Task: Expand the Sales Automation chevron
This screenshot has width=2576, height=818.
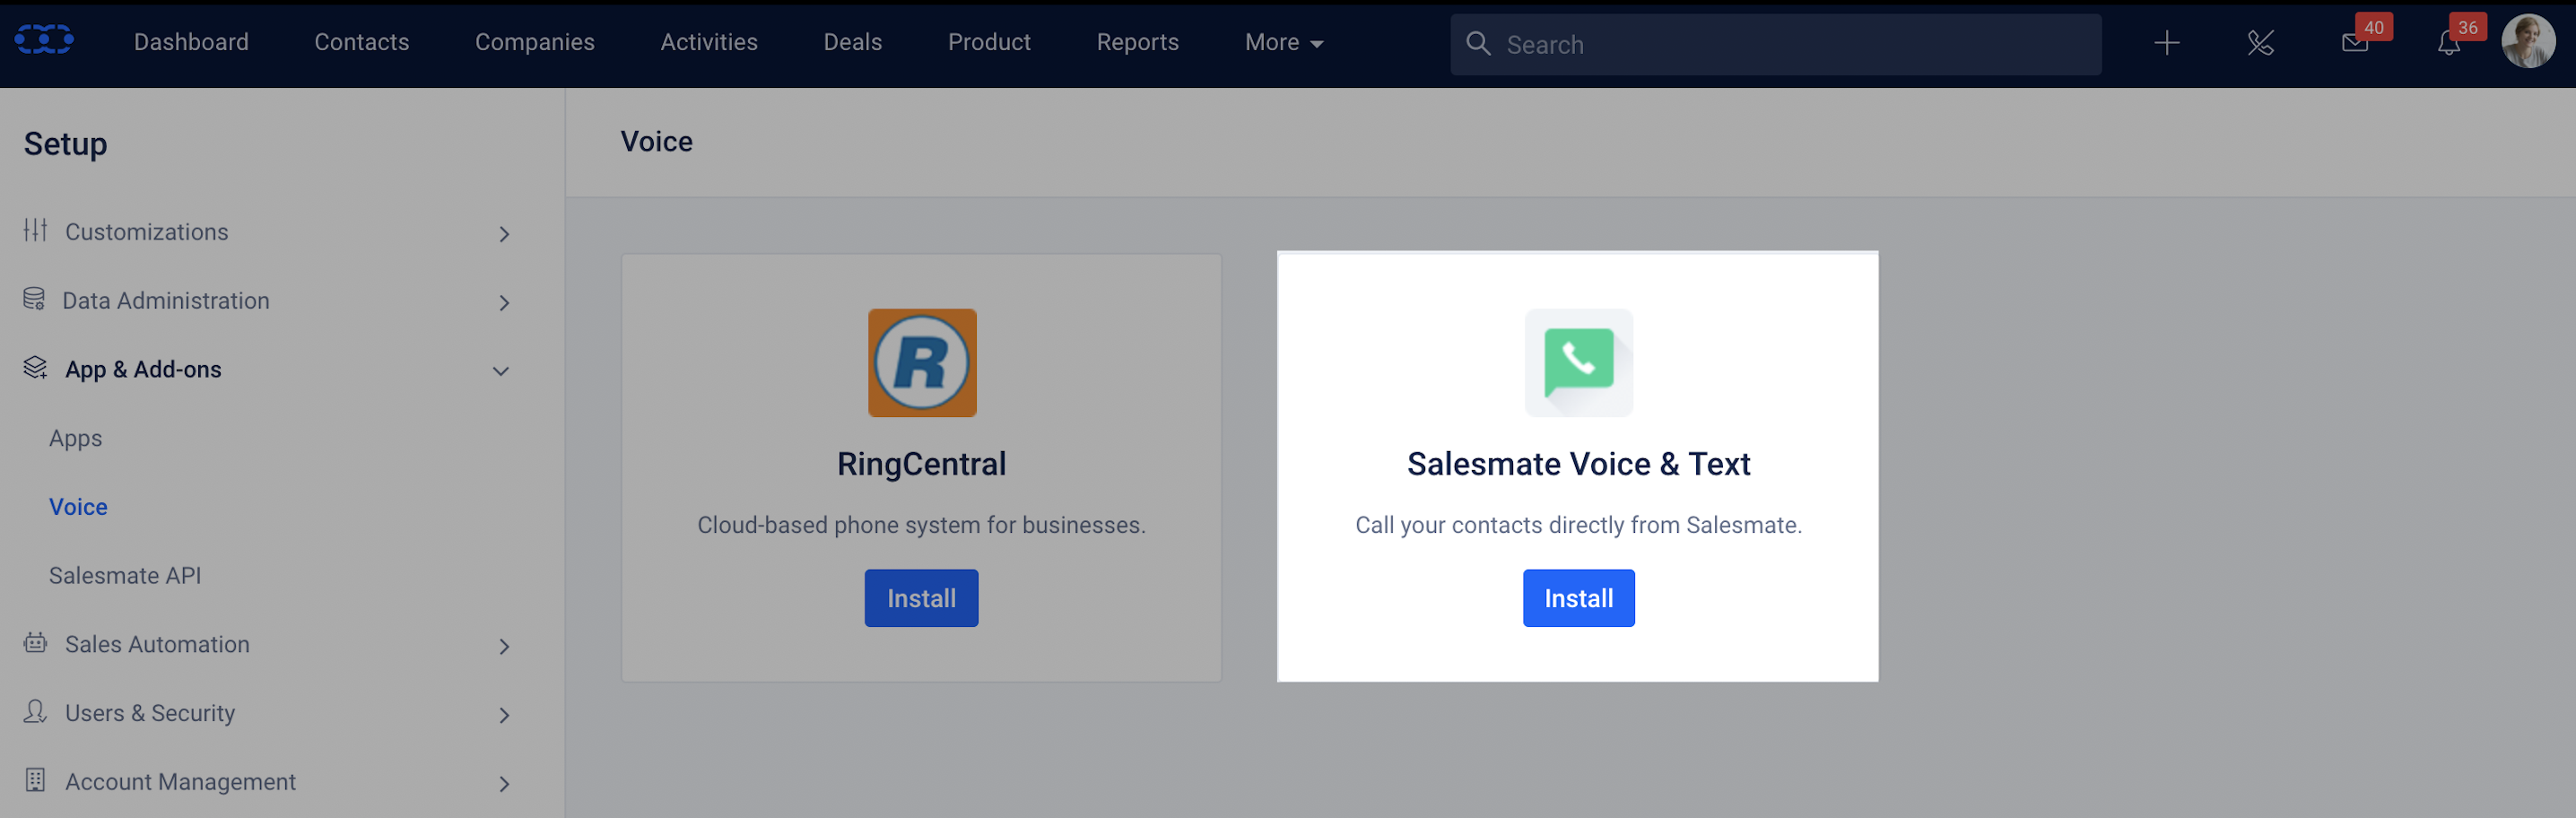Action: click(504, 647)
